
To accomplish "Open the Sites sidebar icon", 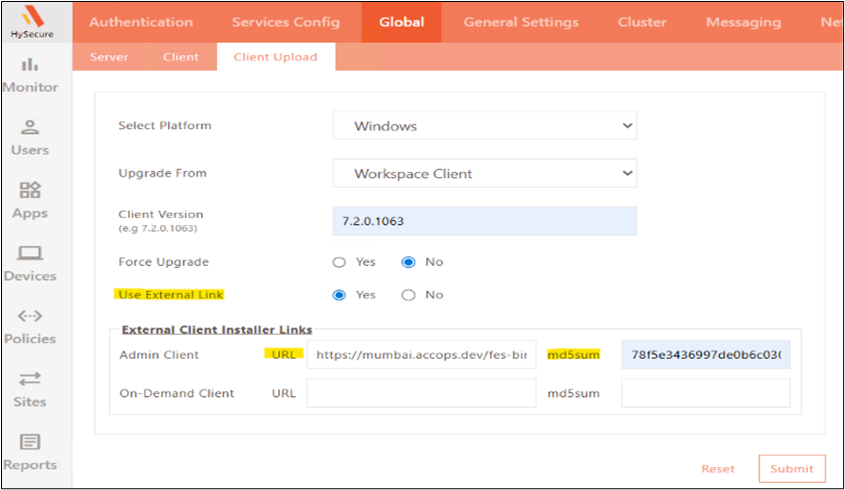I will [x=30, y=379].
